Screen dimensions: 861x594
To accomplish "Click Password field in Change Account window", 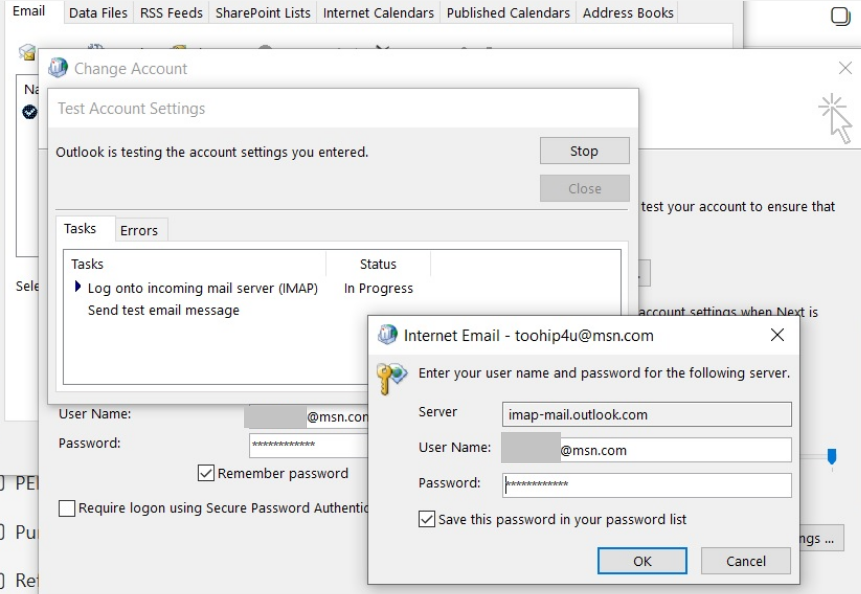I will [x=308, y=445].
